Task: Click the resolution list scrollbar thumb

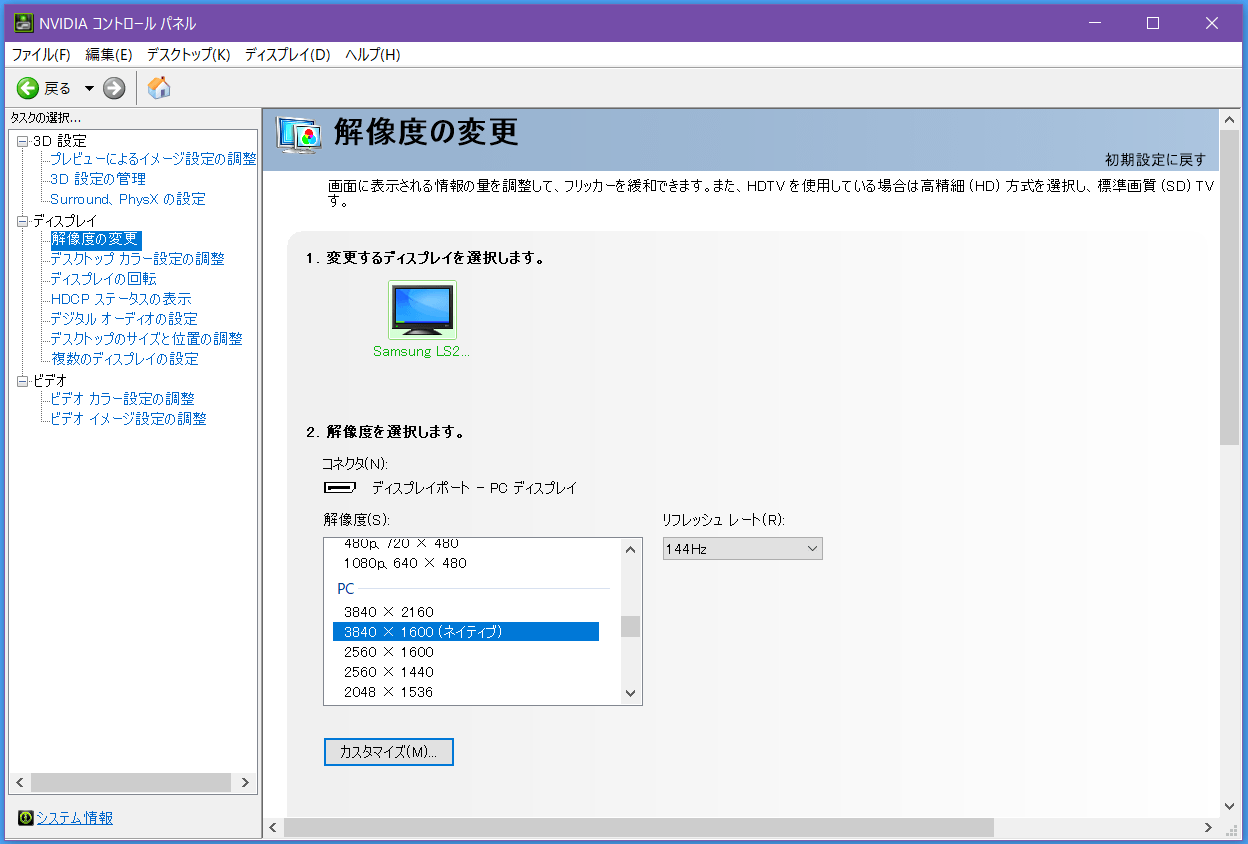Action: (x=630, y=626)
